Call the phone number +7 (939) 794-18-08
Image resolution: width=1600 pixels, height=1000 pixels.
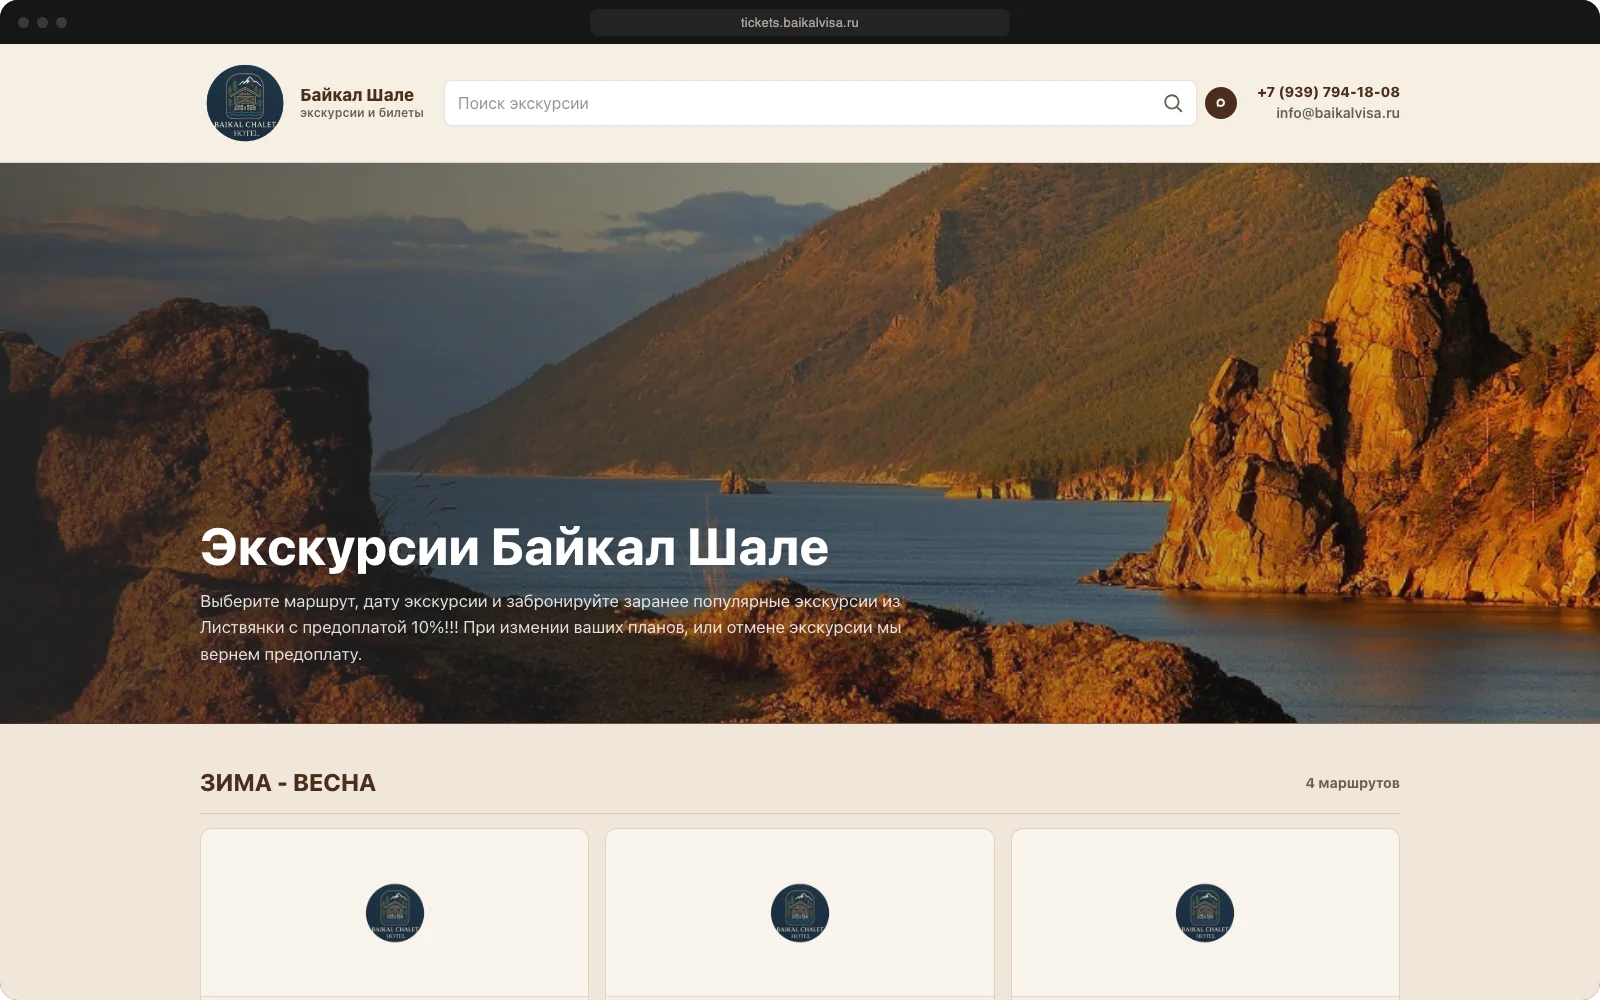click(1328, 92)
